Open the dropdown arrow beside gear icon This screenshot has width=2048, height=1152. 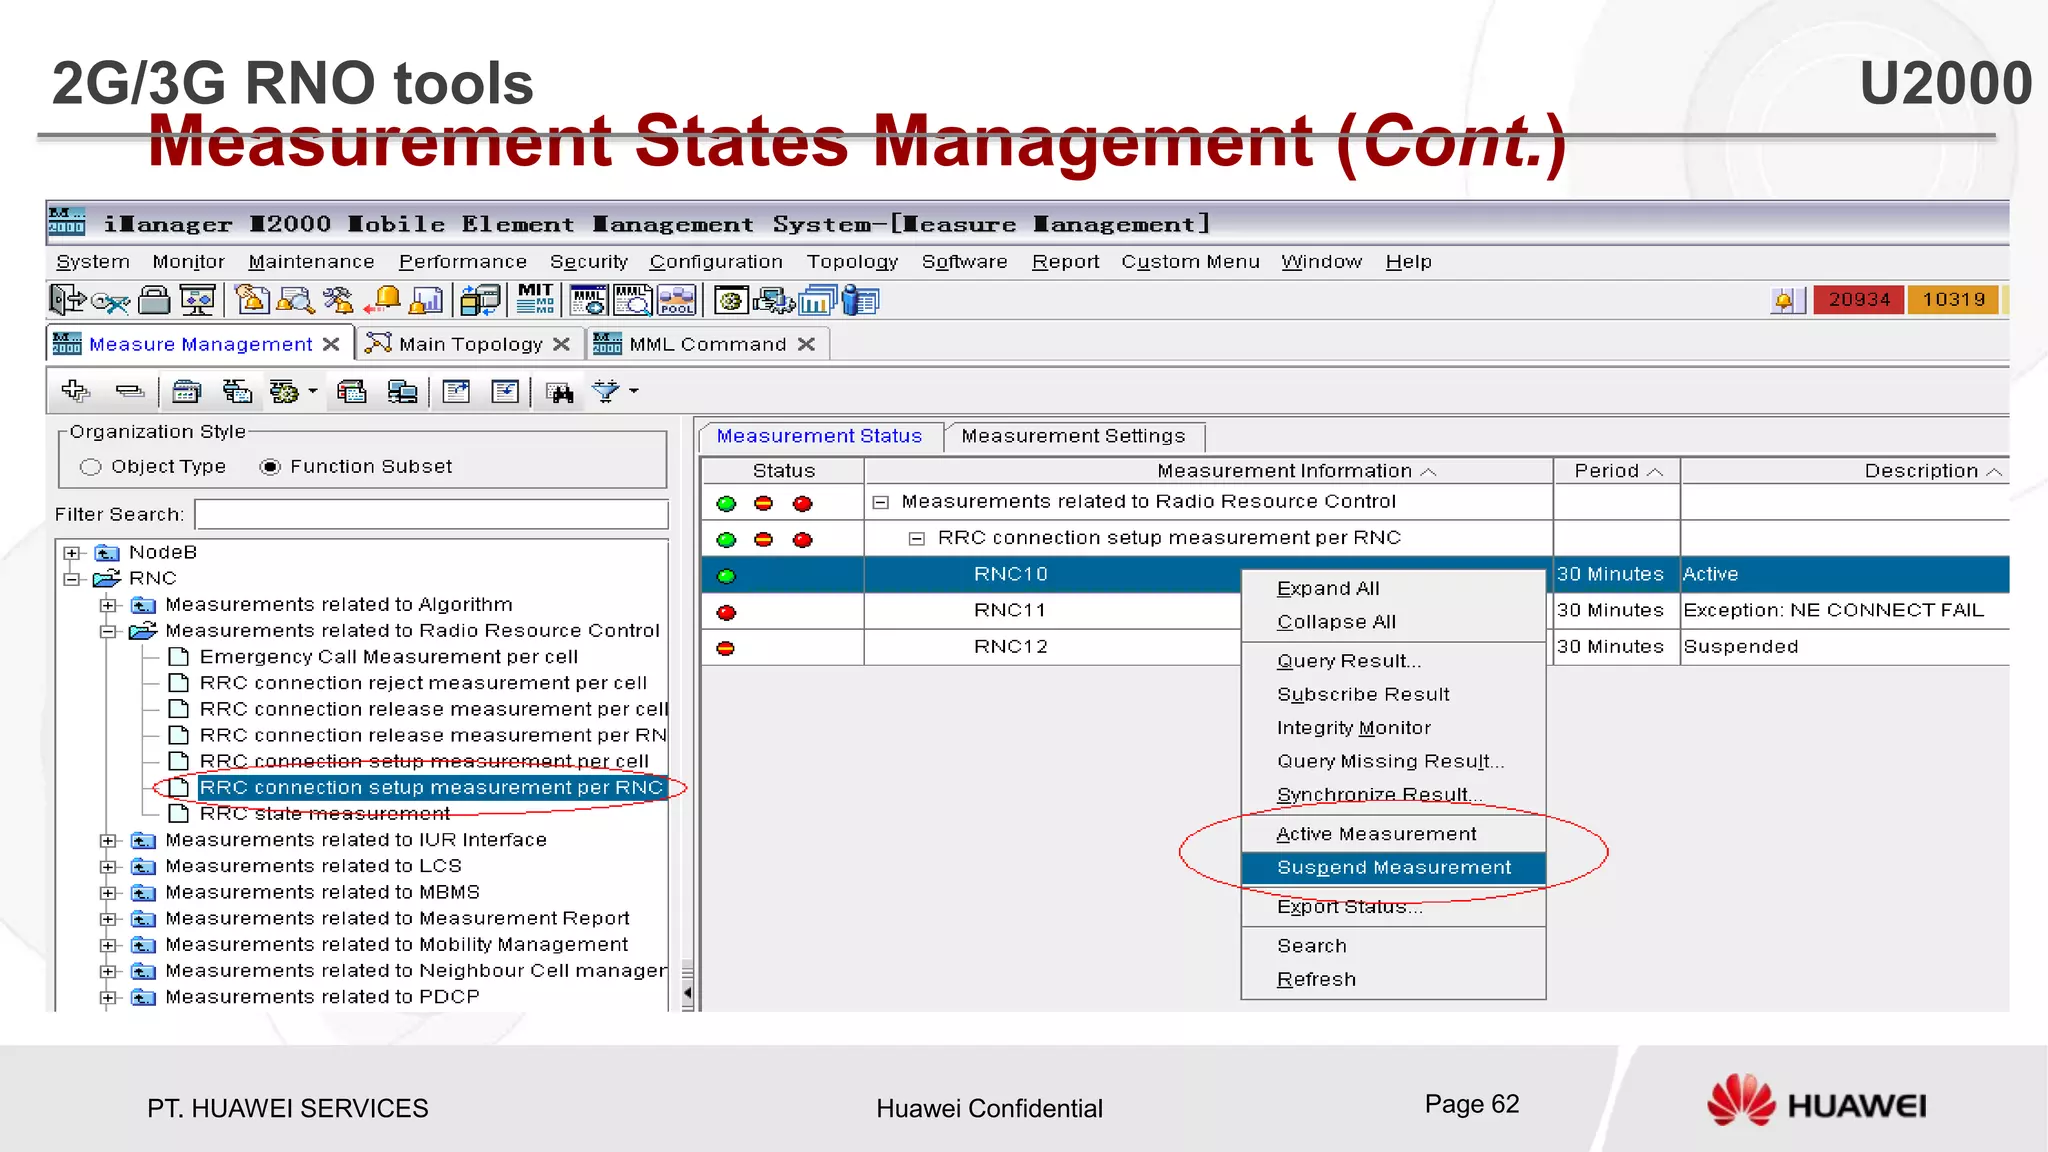click(313, 391)
